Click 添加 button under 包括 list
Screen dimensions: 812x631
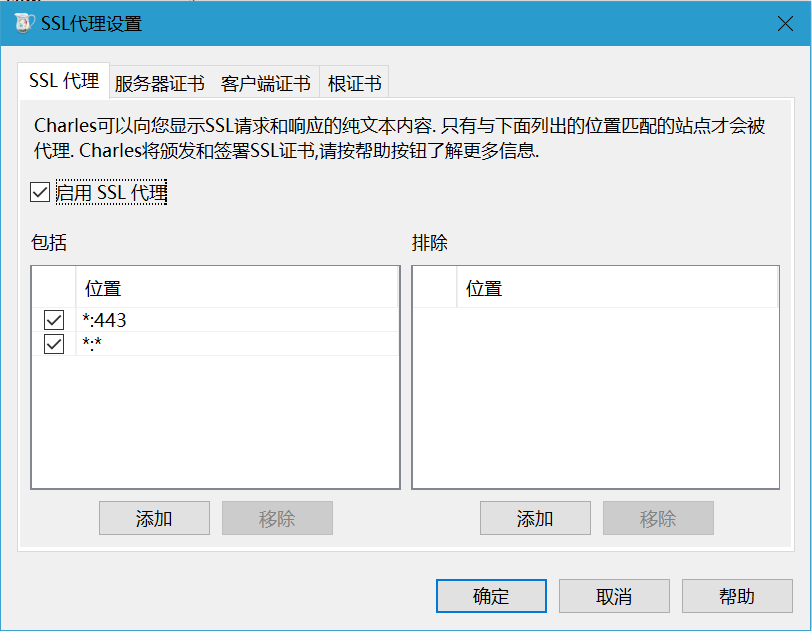(x=154, y=518)
